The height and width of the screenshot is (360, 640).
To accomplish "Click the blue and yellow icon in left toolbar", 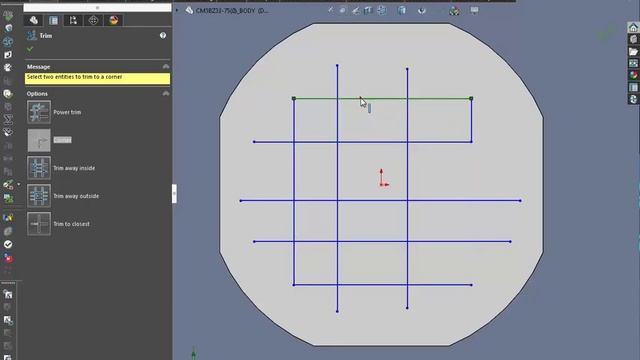I will [8, 218].
